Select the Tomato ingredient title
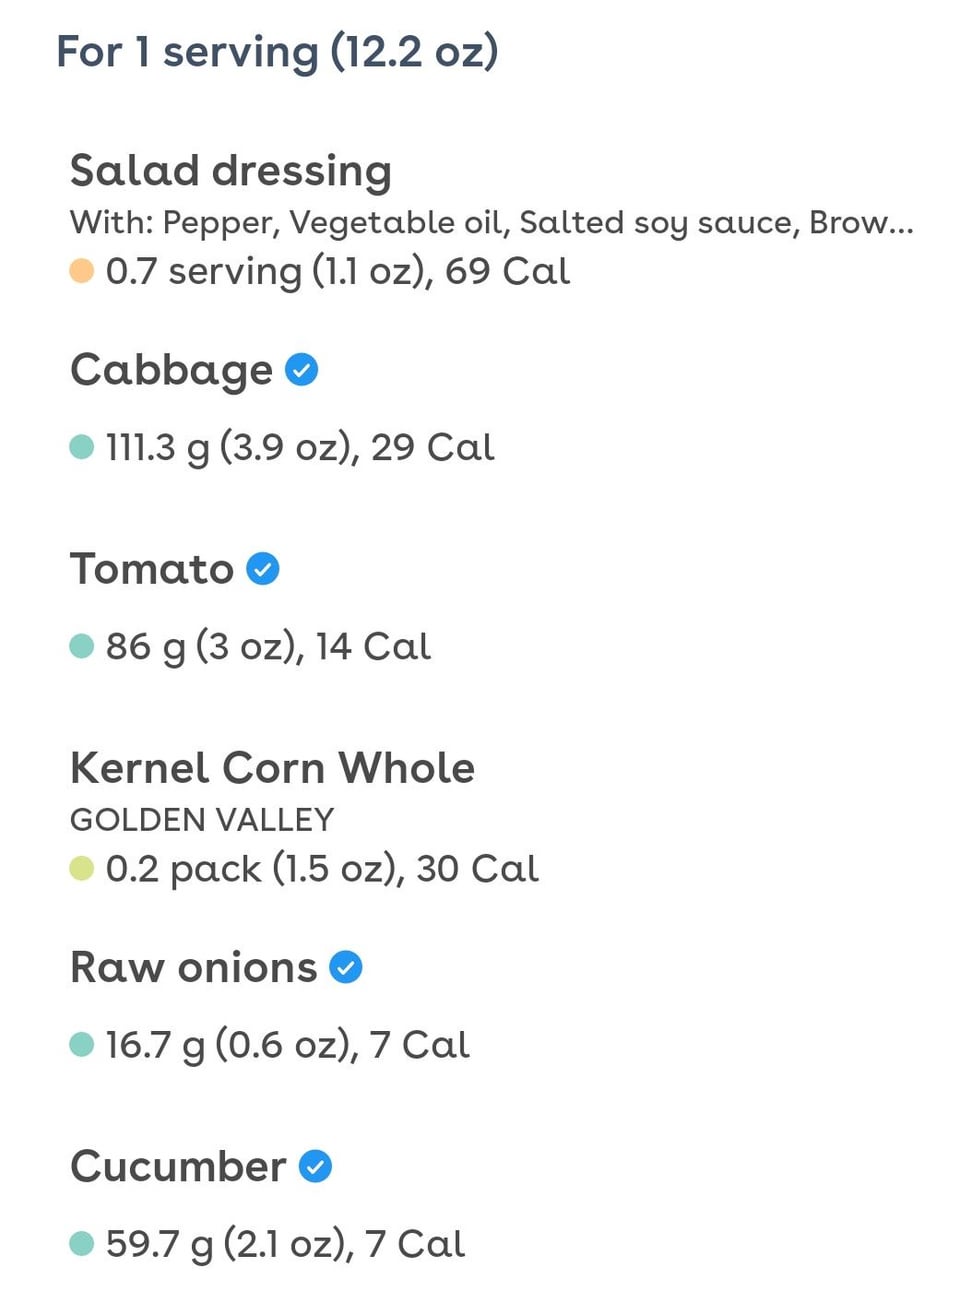The image size is (960, 1315). 152,569
